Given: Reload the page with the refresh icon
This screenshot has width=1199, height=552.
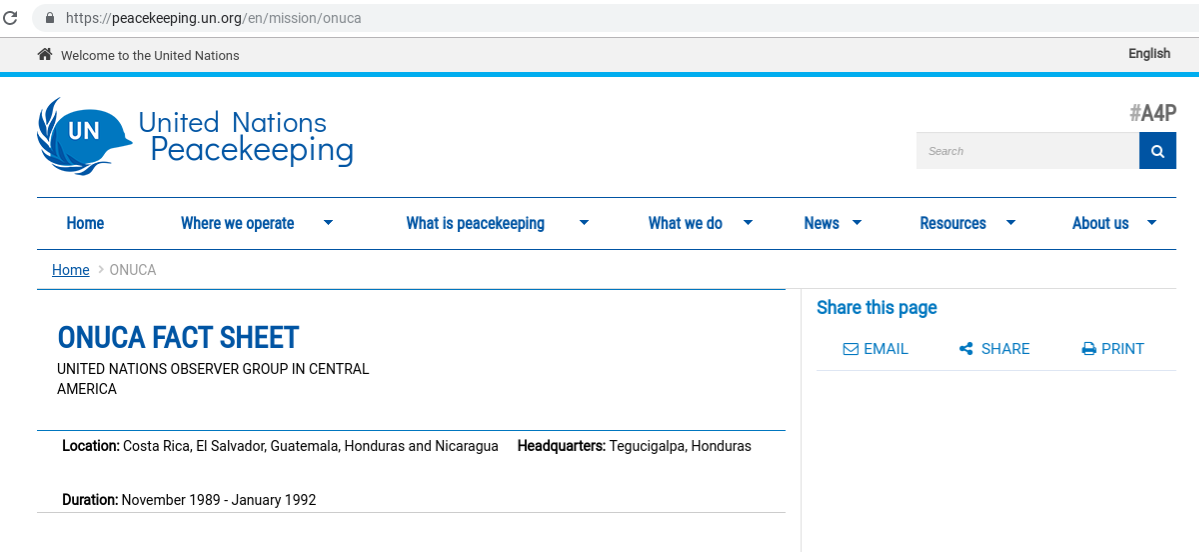Looking at the screenshot, I should [10, 17].
